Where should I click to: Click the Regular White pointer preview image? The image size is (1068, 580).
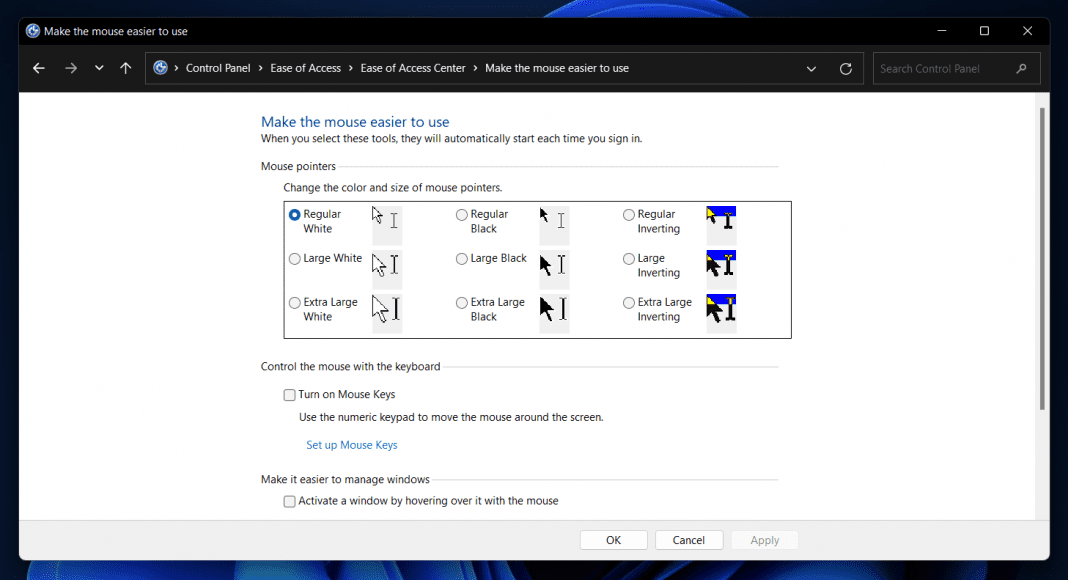[387, 225]
